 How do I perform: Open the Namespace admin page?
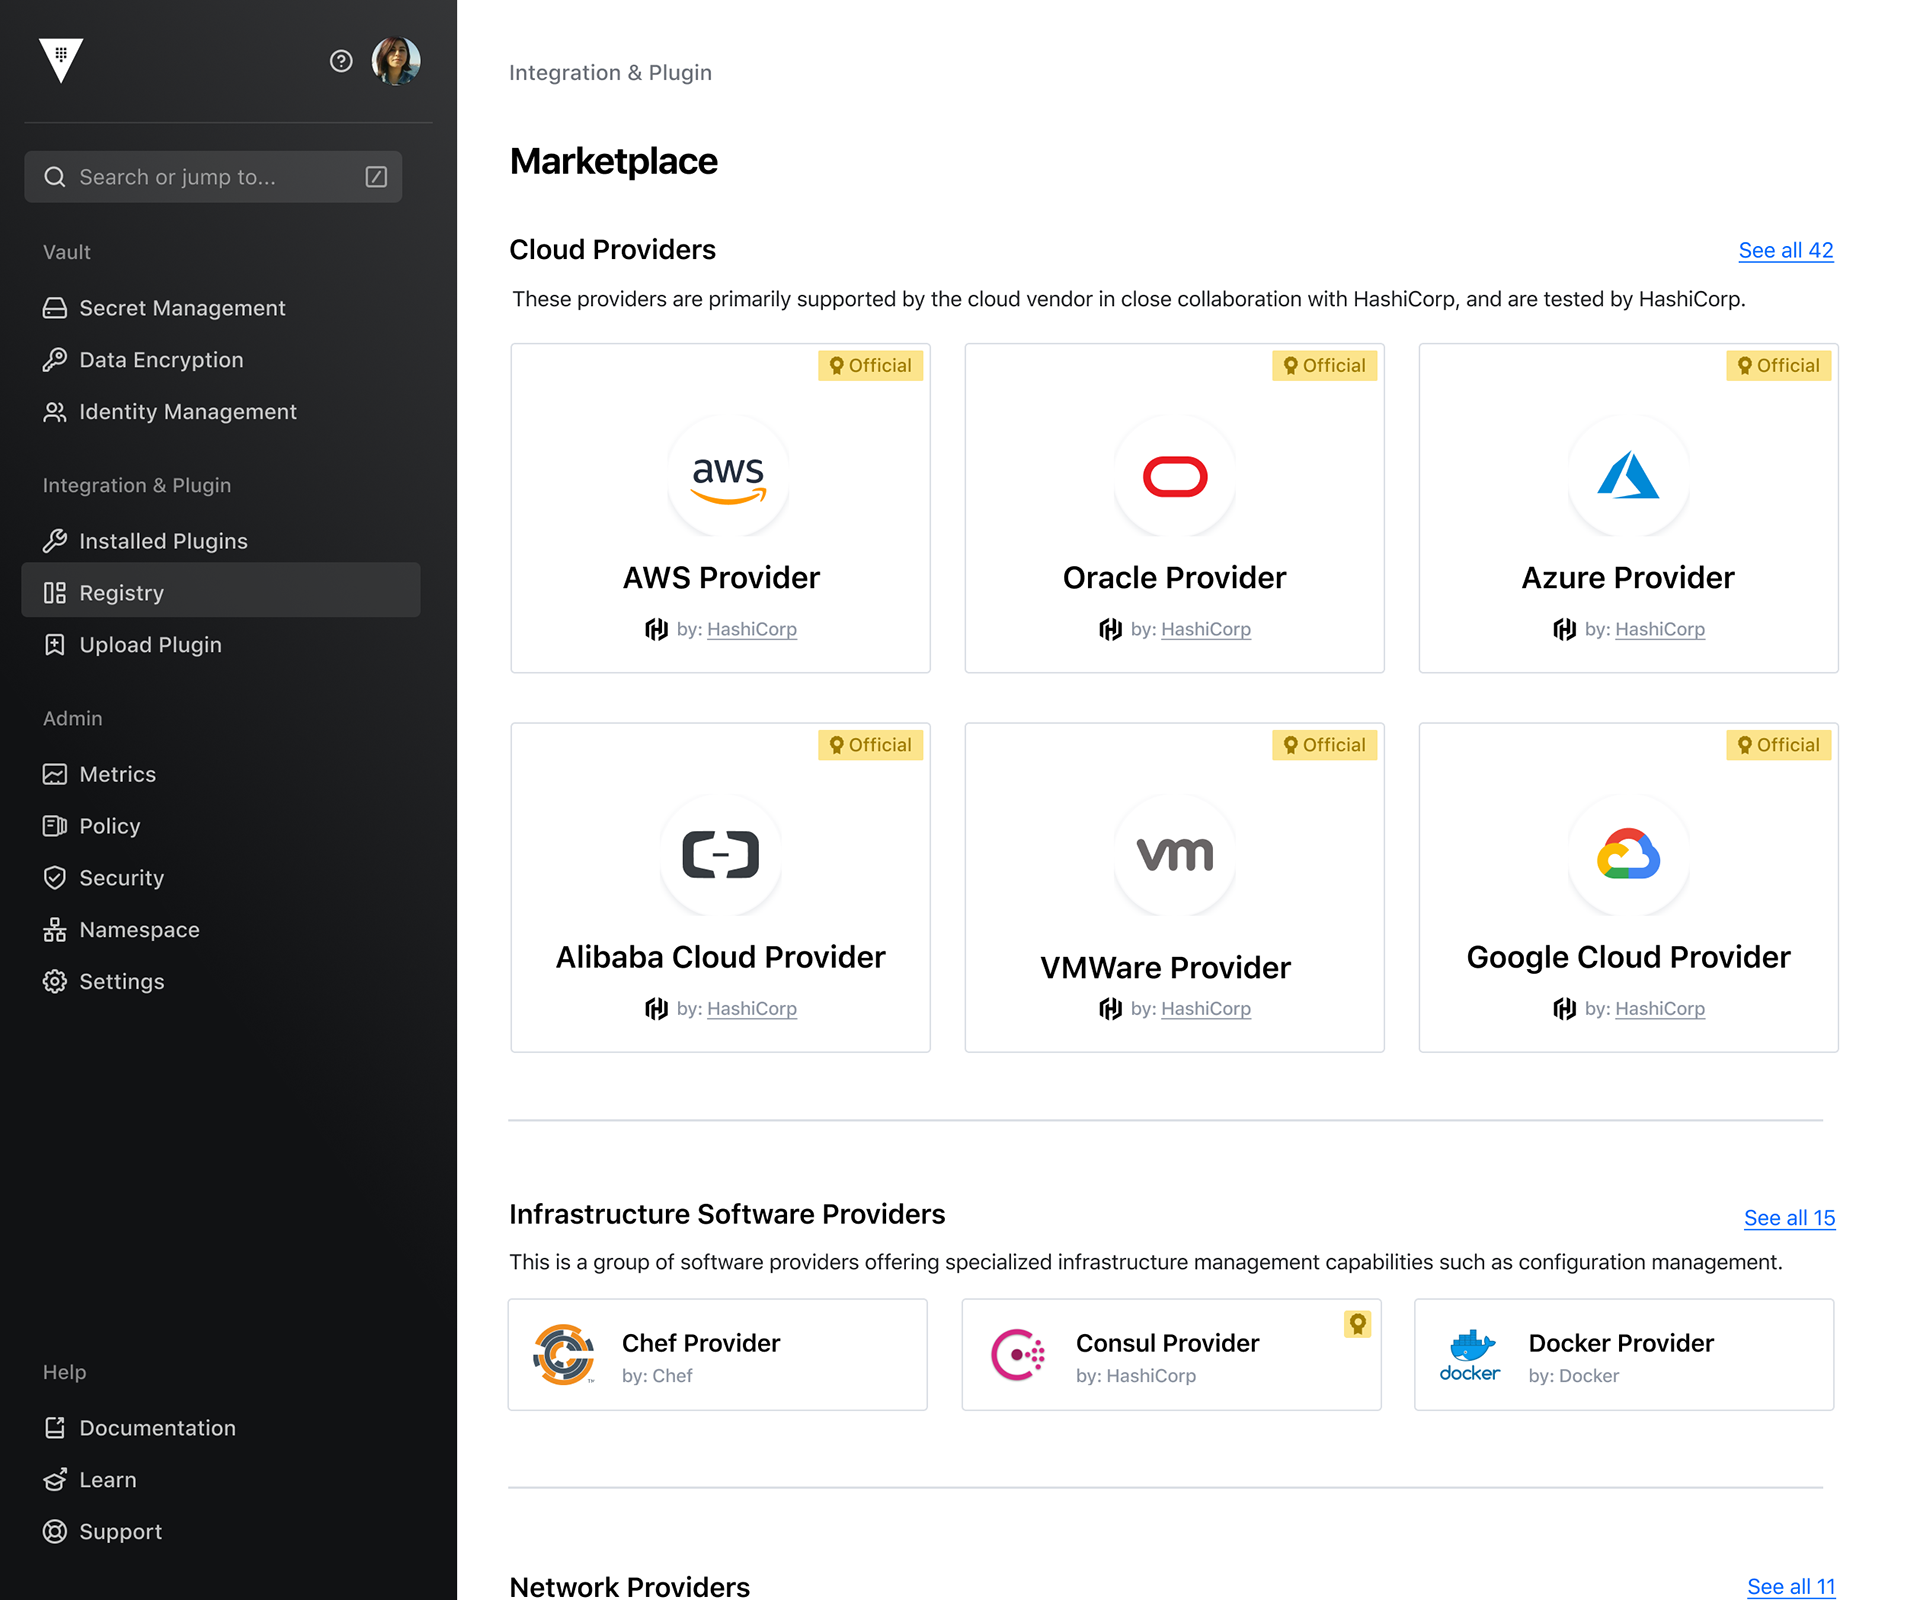(x=139, y=930)
